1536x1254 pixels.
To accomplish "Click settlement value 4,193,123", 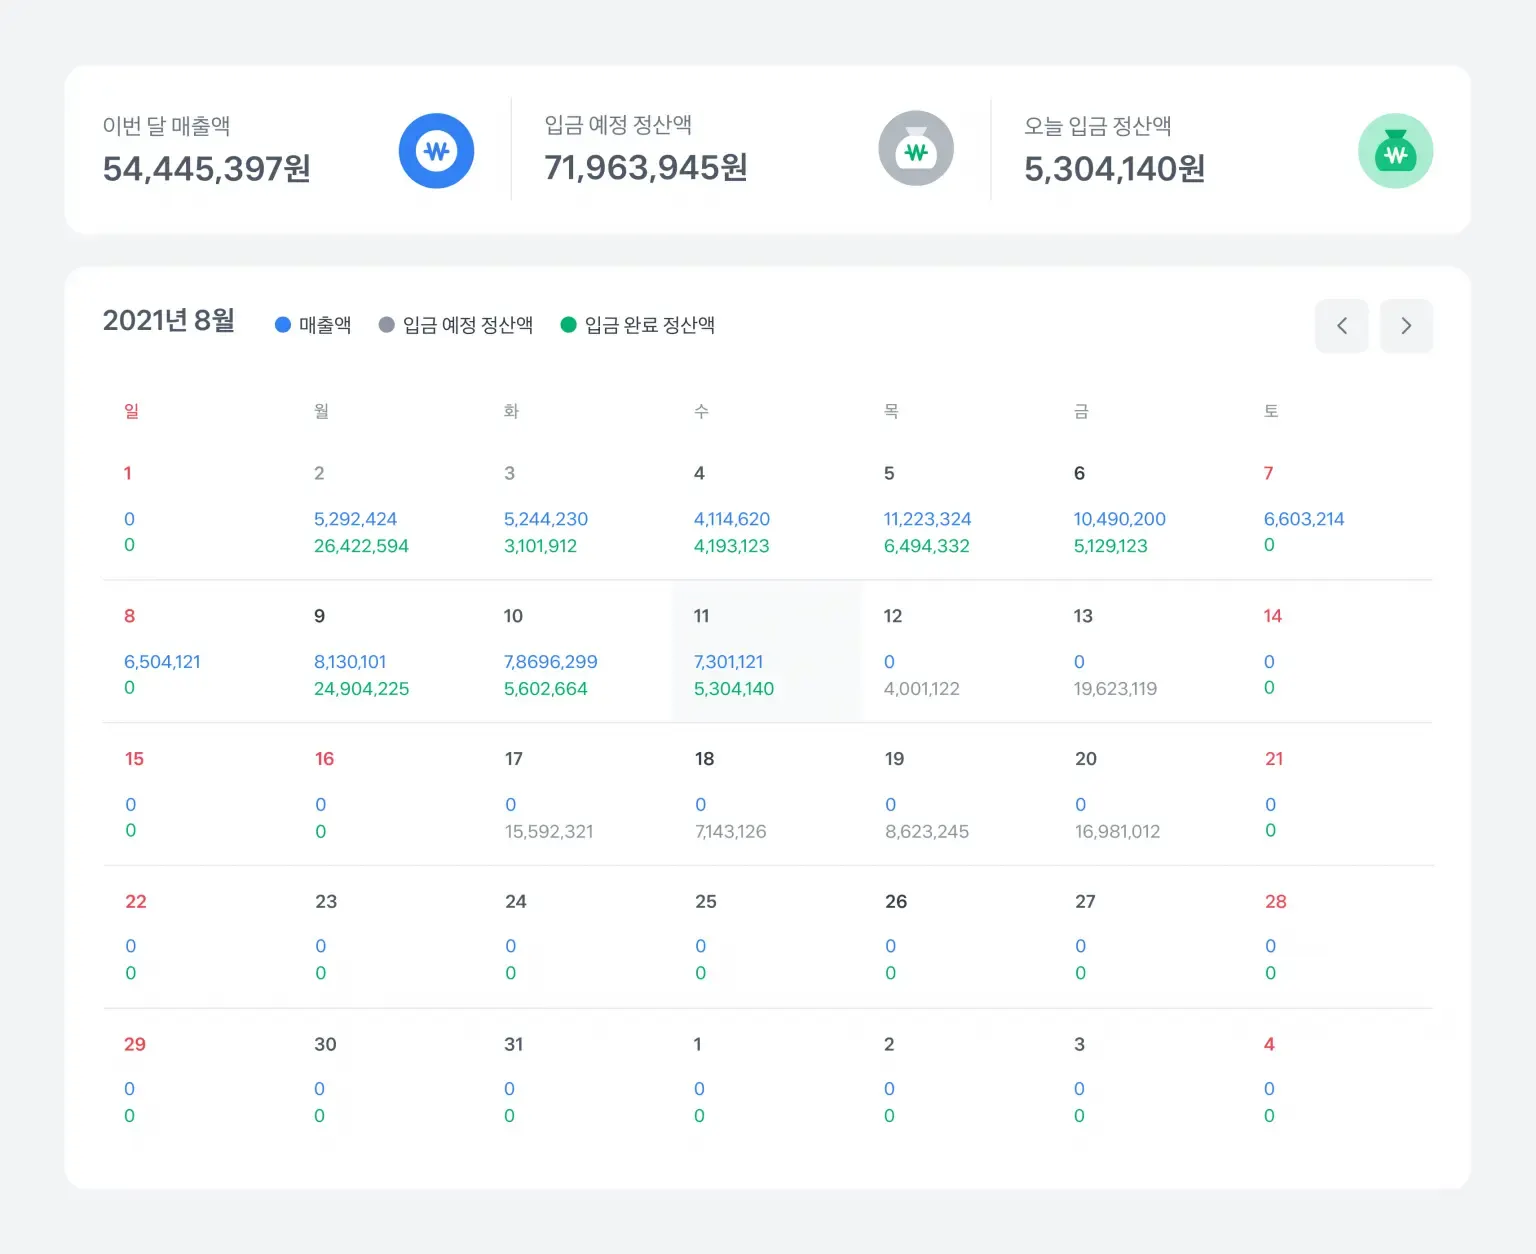I will pos(731,546).
